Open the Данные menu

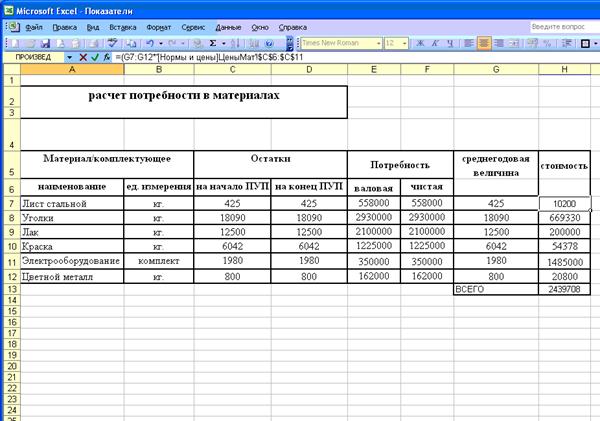[228, 27]
